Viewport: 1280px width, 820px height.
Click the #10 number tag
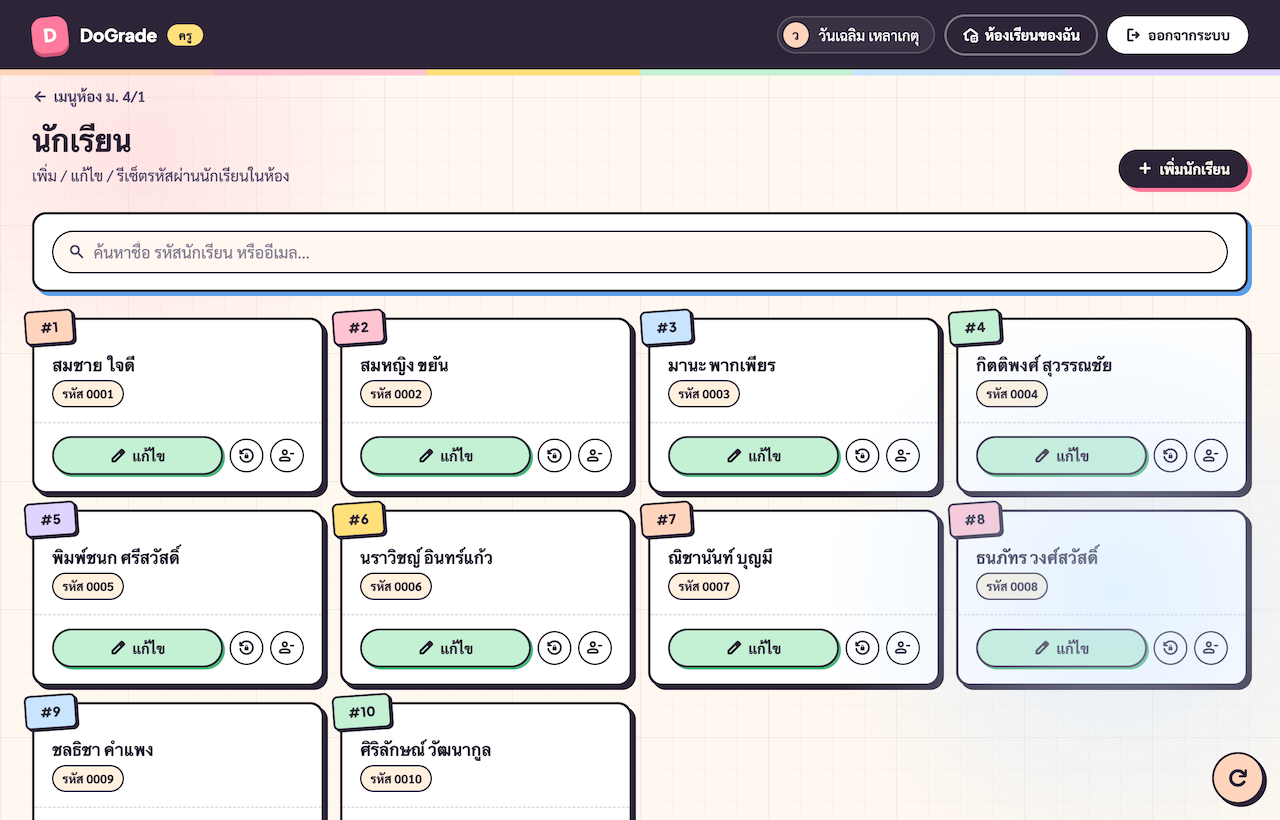[x=362, y=712]
